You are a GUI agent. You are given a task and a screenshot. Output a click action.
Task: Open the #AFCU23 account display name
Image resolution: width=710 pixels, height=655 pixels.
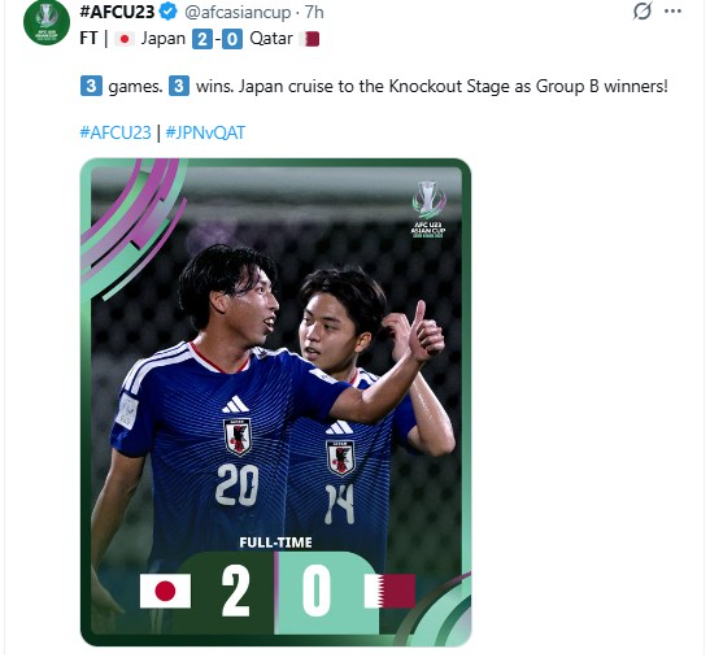[x=114, y=13]
